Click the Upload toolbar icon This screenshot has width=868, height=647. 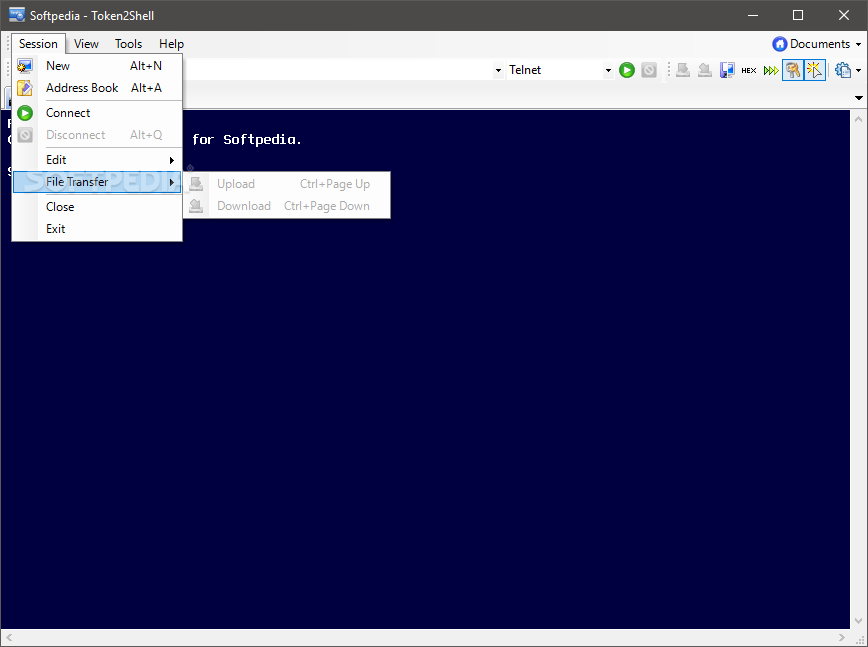tap(683, 70)
